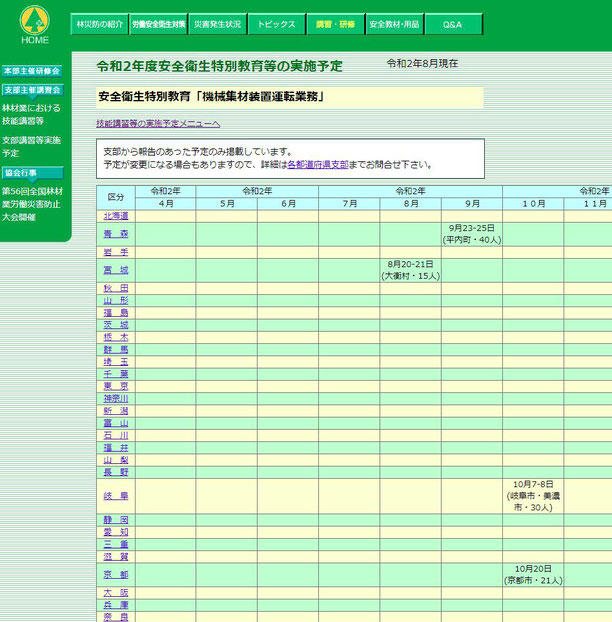Open the 安全教材・用品 menu tab

pyautogui.click(x=395, y=24)
